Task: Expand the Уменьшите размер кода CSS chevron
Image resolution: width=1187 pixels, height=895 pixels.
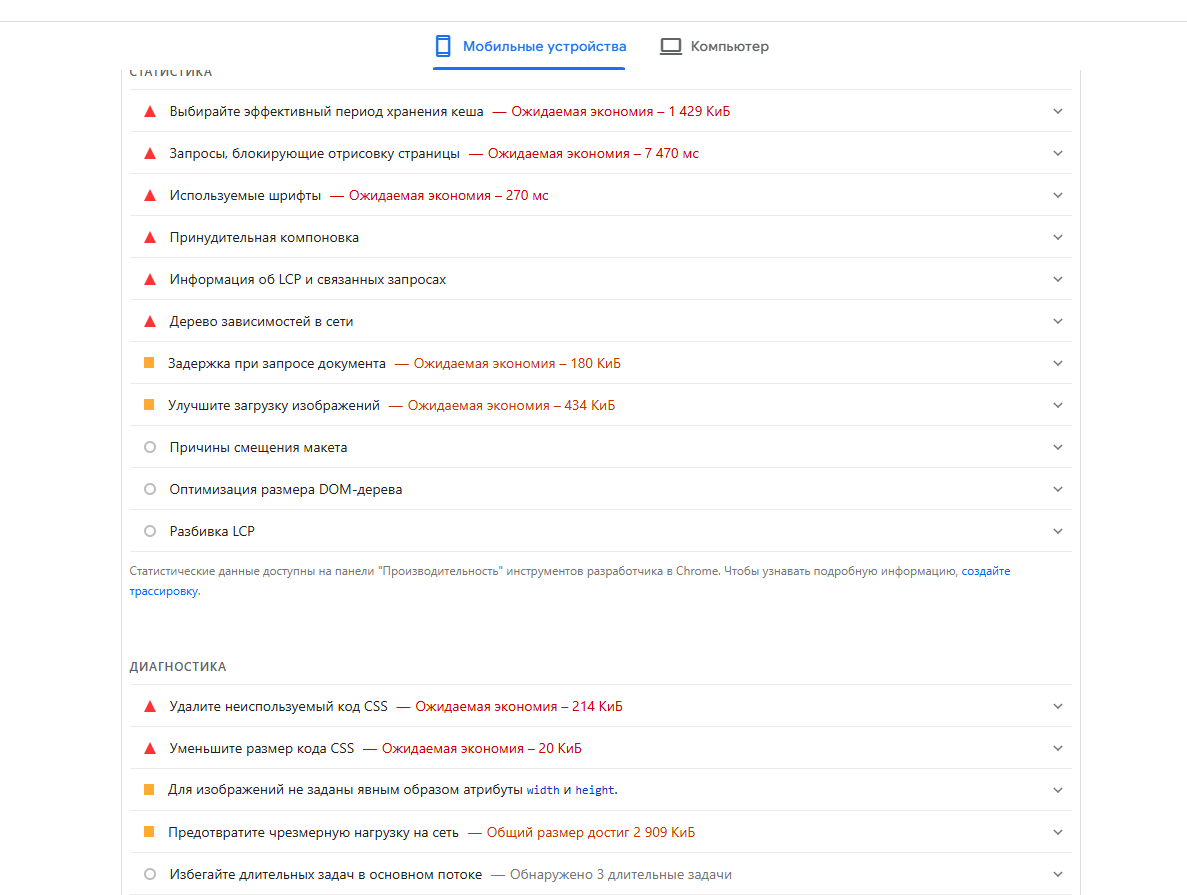Action: [1058, 748]
